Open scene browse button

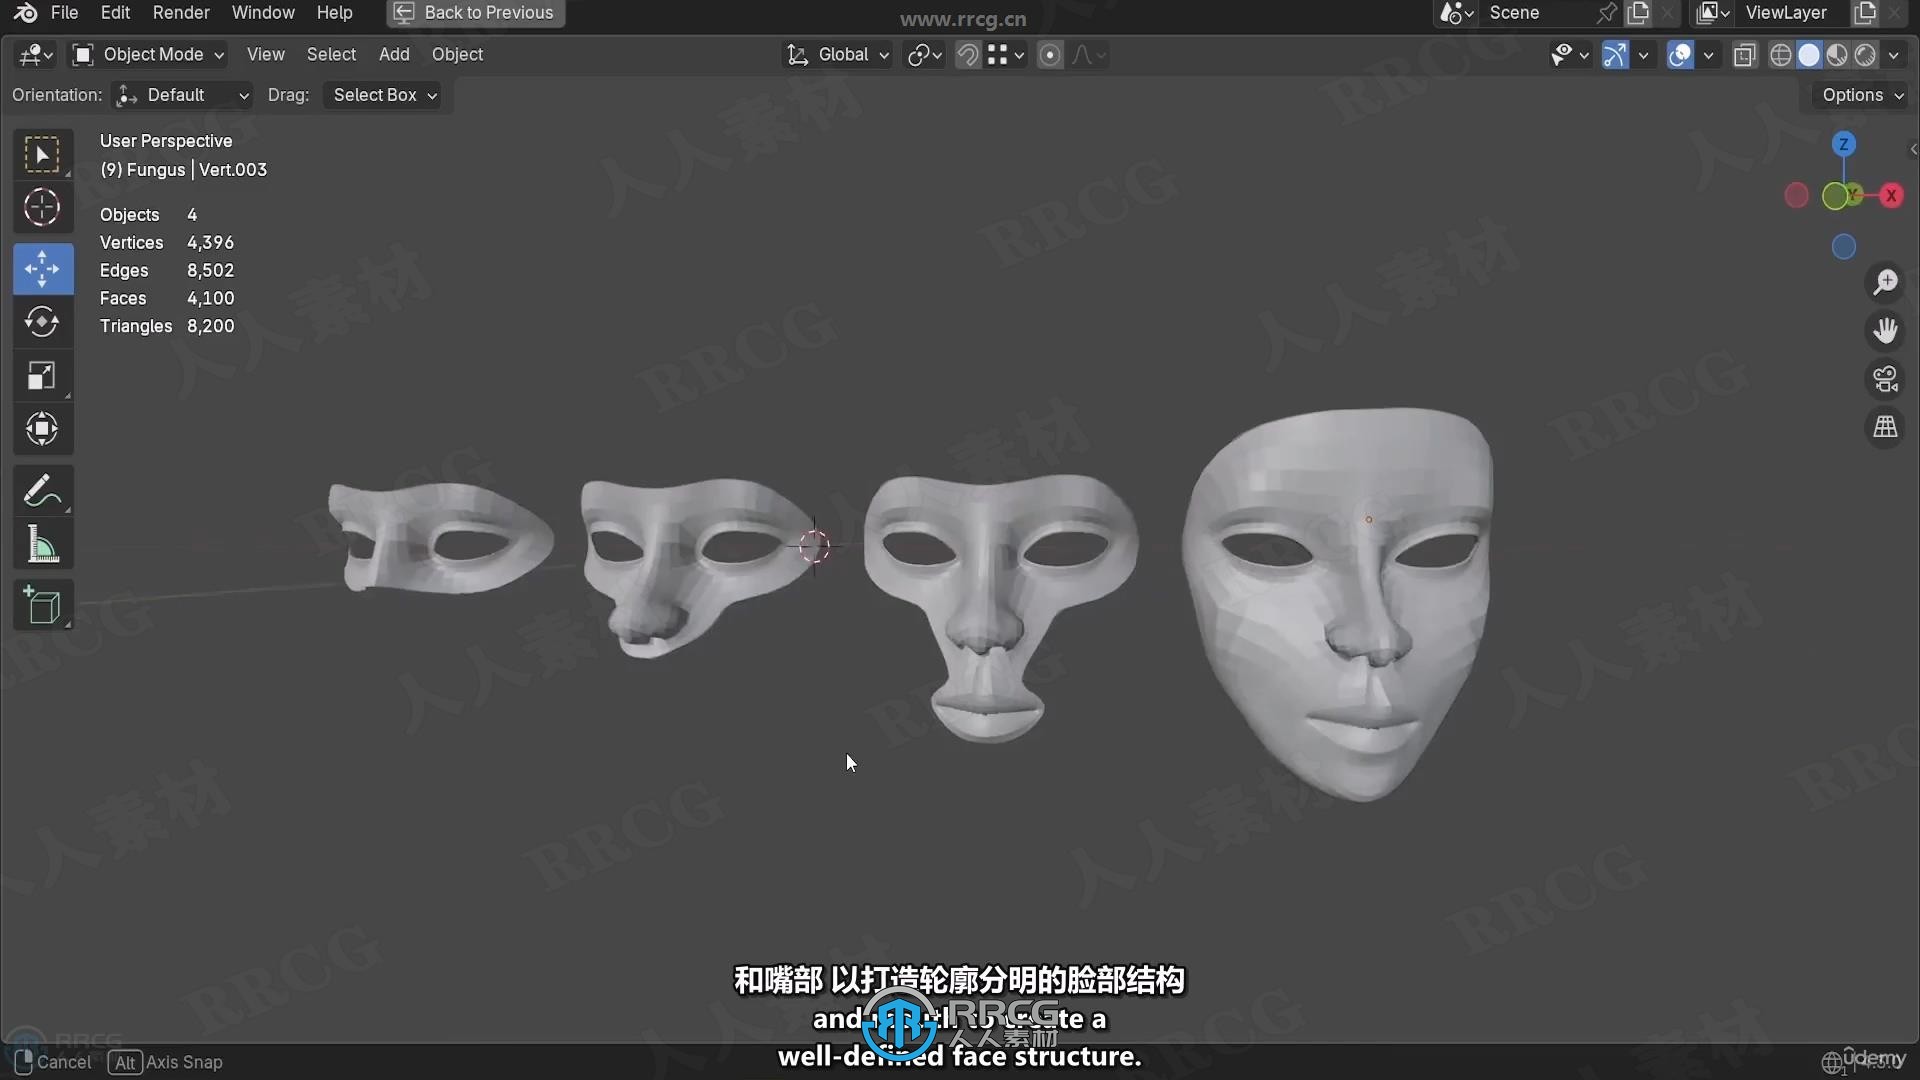[x=1456, y=13]
